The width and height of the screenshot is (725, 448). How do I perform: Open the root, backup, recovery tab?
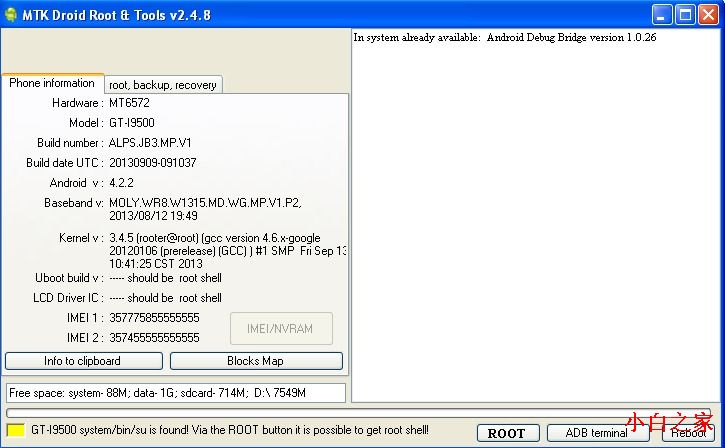(x=163, y=85)
